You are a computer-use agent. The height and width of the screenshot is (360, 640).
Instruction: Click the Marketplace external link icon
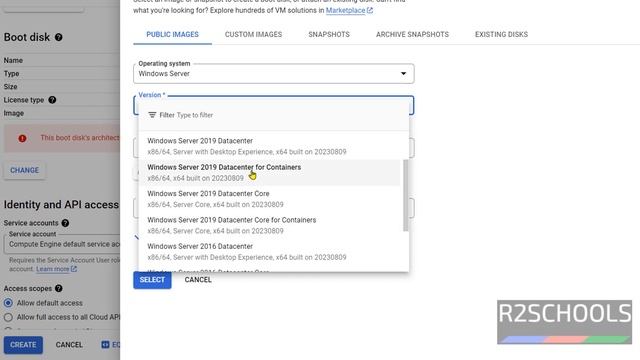click(370, 11)
